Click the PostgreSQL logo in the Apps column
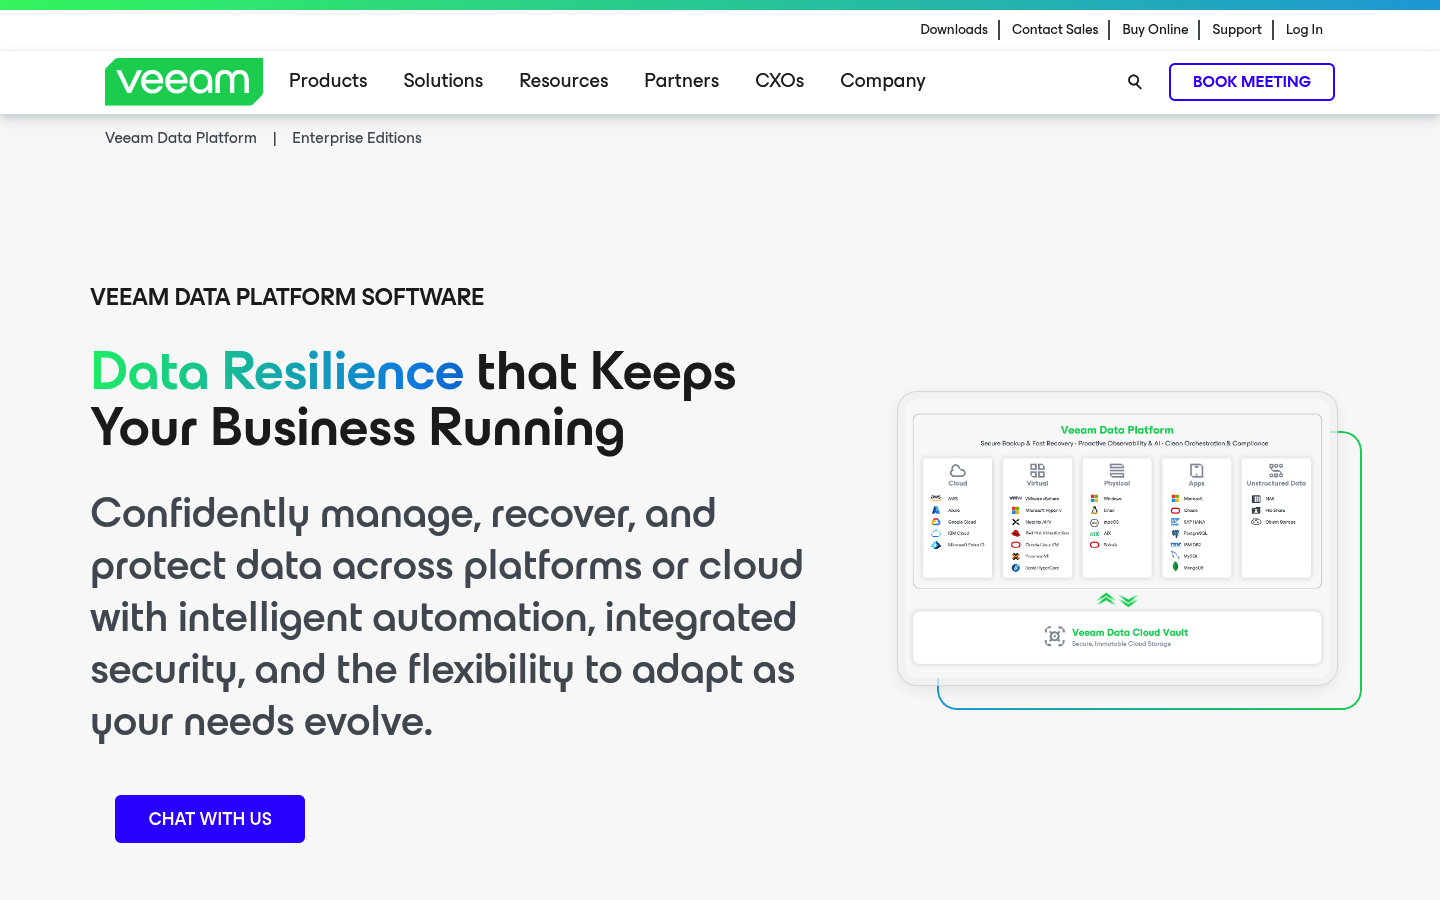 pyautogui.click(x=1175, y=533)
